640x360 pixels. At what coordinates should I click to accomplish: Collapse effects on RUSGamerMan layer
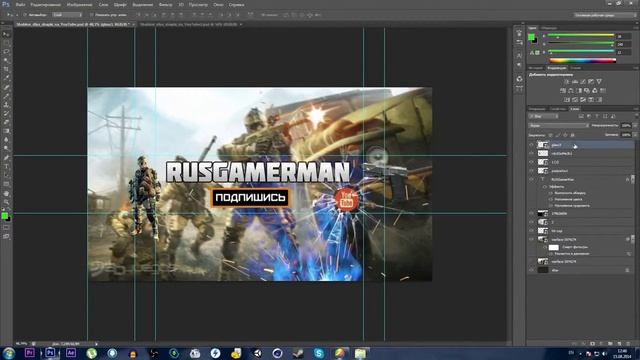(x=633, y=179)
